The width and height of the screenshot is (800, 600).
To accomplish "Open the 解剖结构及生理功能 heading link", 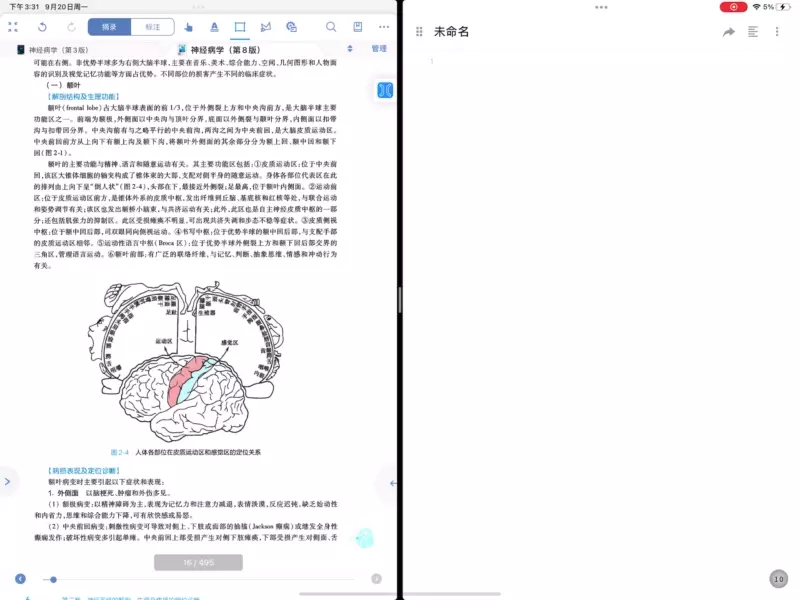I will pos(84,96).
